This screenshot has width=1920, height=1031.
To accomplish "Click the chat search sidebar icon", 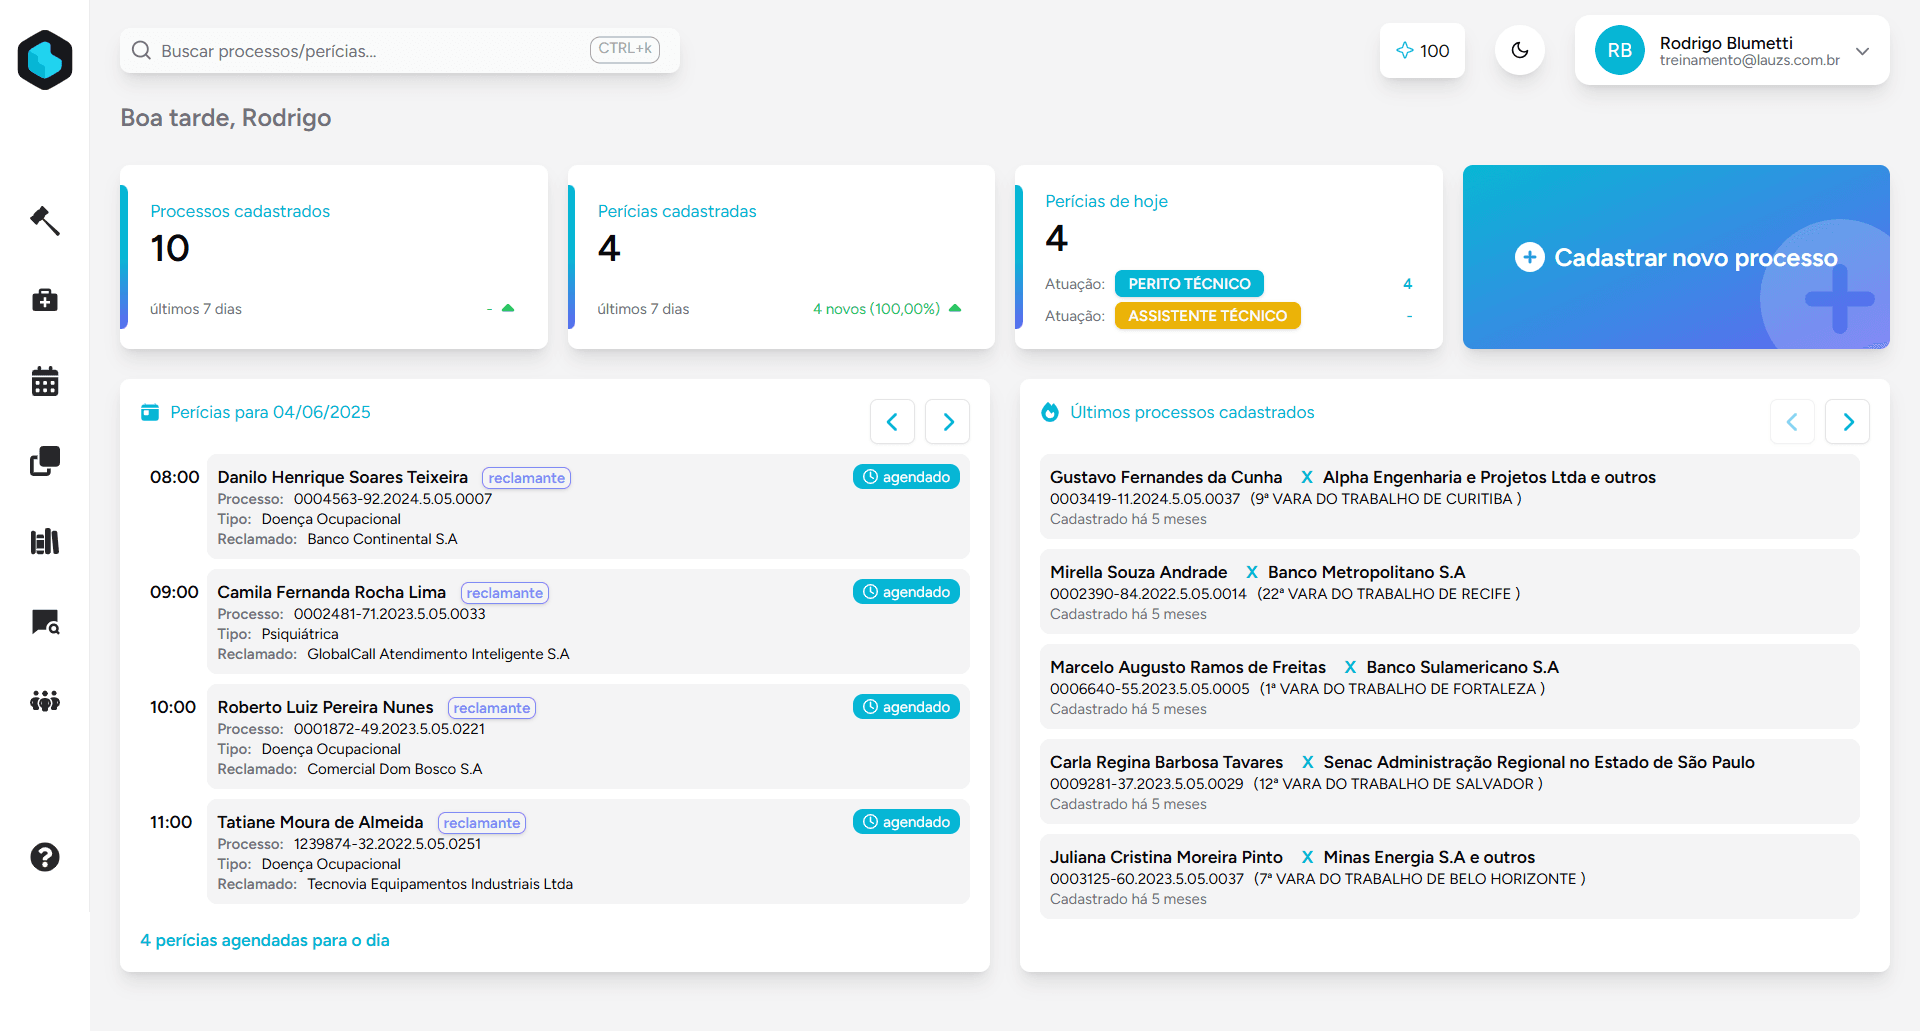I will [45, 622].
